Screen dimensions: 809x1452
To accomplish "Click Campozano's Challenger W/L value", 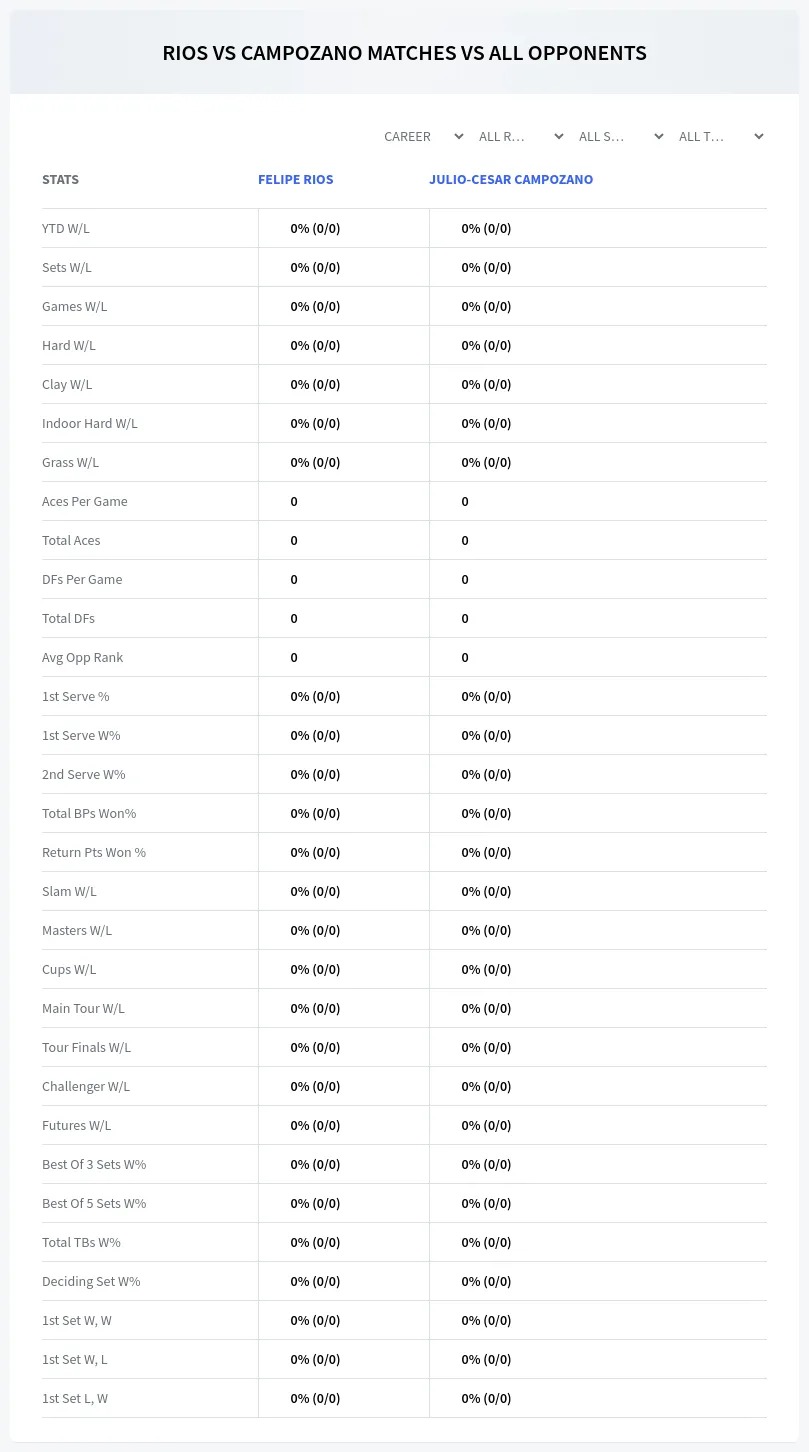I will tap(486, 1086).
